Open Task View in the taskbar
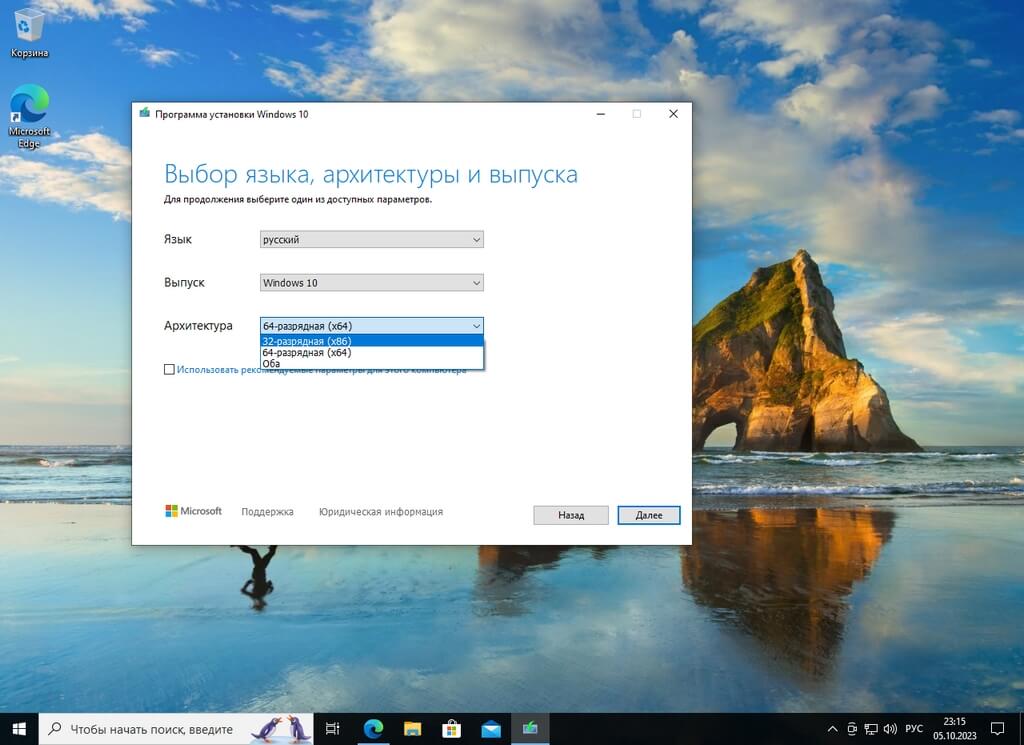 point(333,729)
